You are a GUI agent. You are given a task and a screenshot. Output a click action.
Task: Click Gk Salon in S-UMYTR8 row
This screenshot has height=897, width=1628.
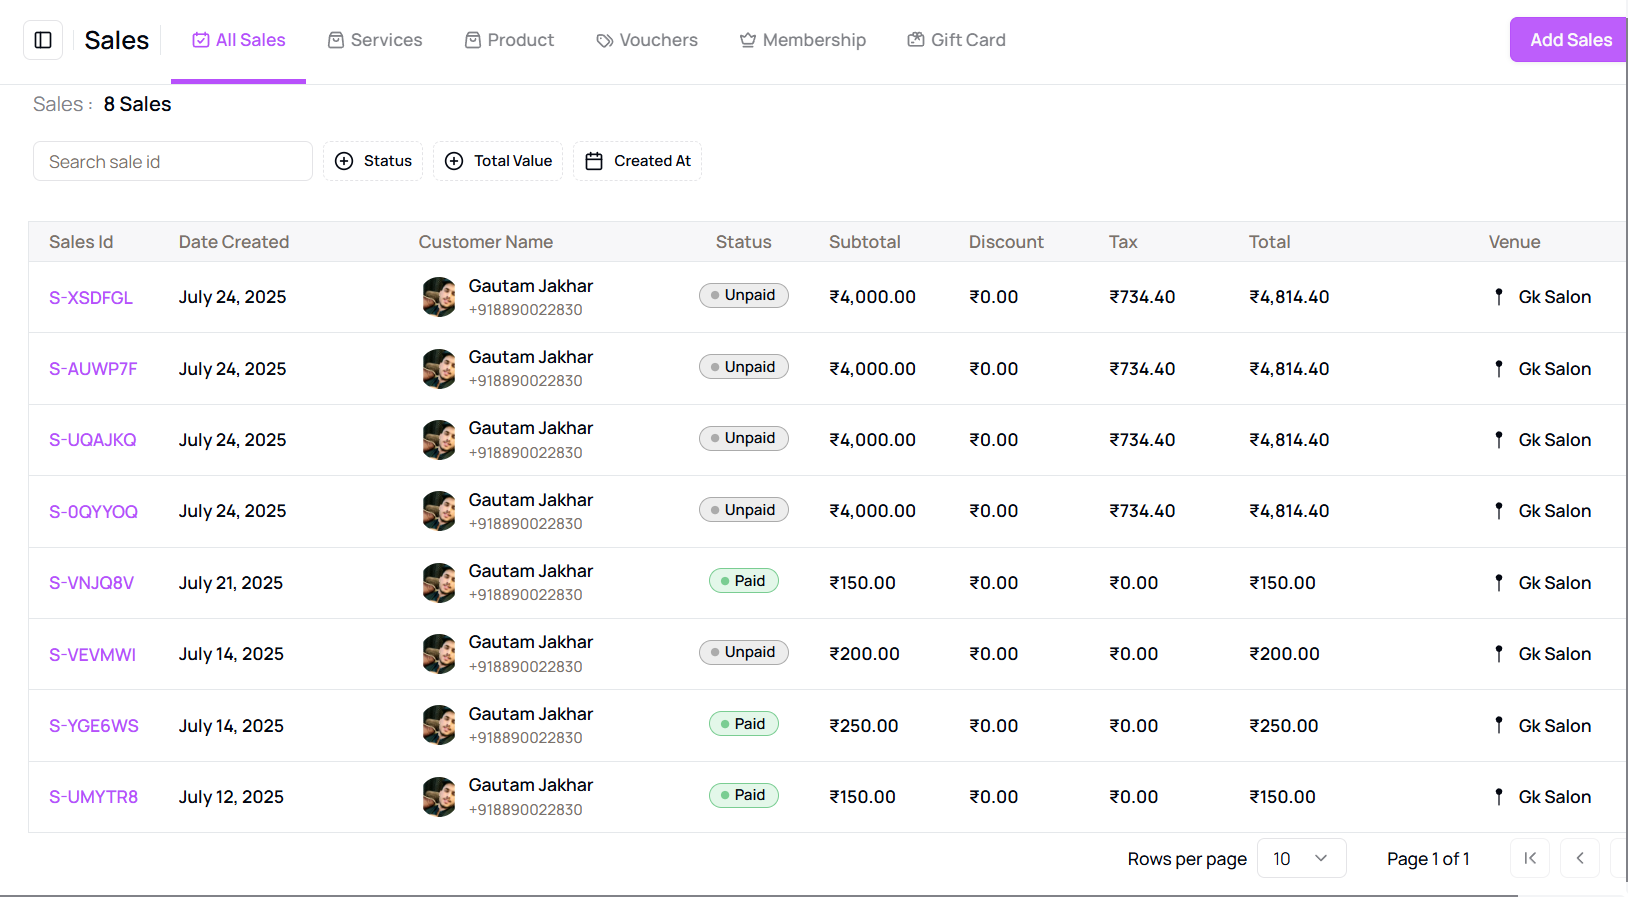[1555, 797]
